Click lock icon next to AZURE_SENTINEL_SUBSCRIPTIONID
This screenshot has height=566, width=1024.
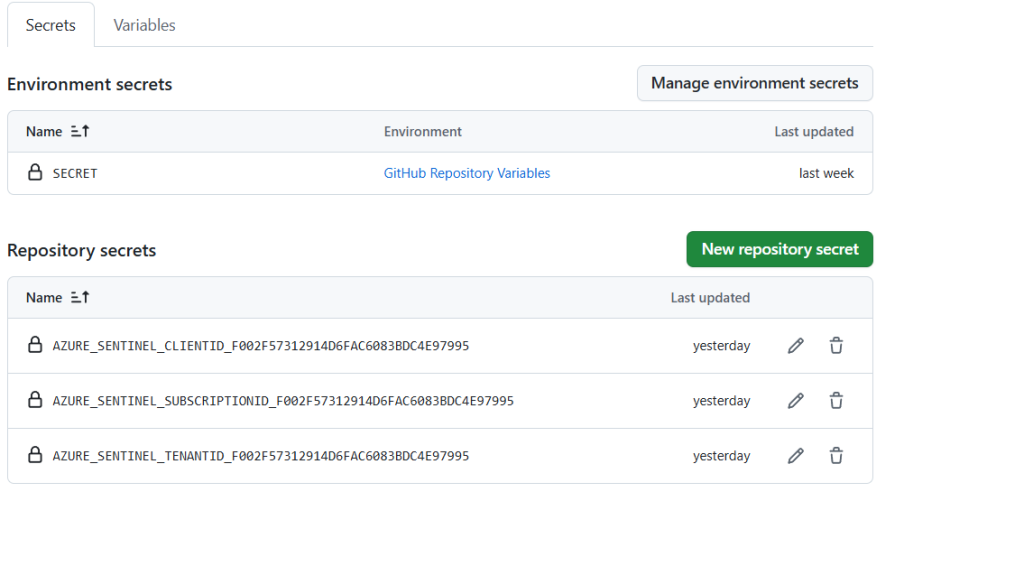(35, 401)
